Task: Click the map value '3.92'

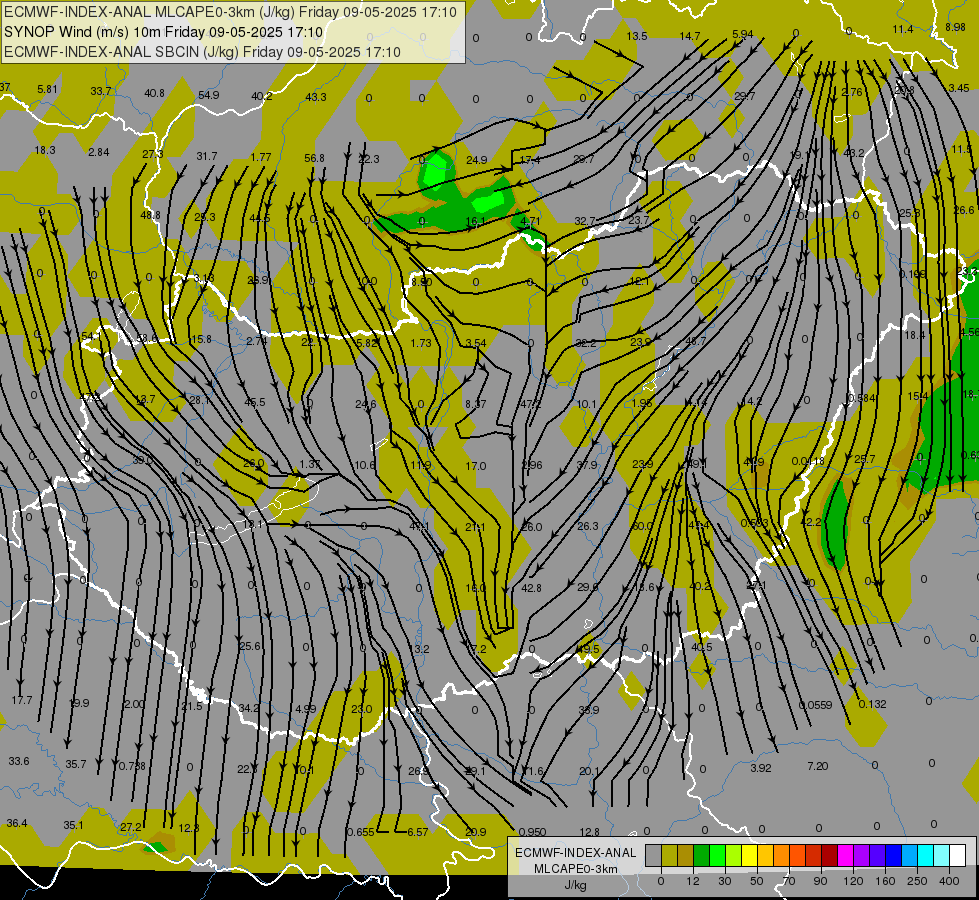Action: pos(761,768)
